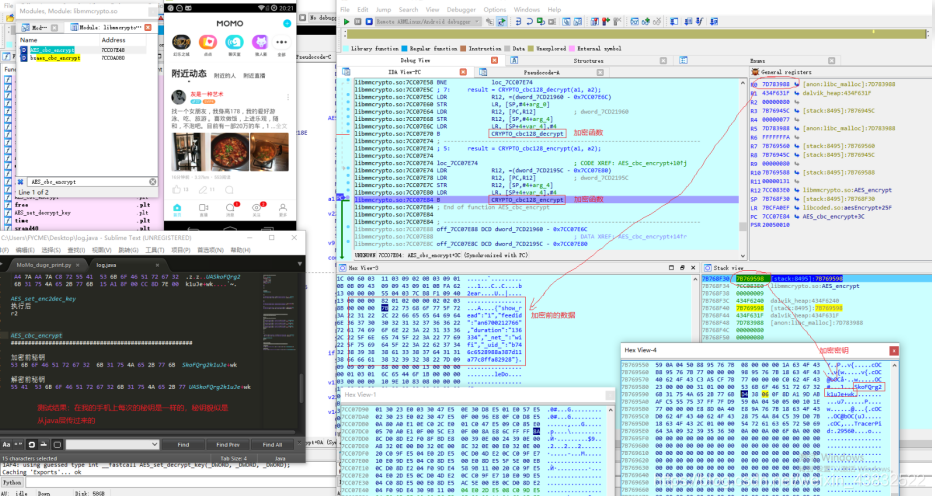Switch to the Pseudocode-A tab
The image size is (935, 499).
541,72
